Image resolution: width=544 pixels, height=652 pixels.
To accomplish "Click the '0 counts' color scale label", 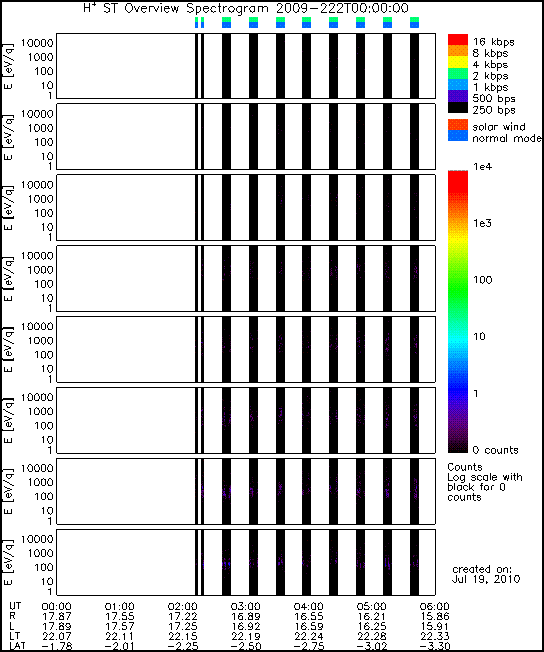I will coord(495,450).
